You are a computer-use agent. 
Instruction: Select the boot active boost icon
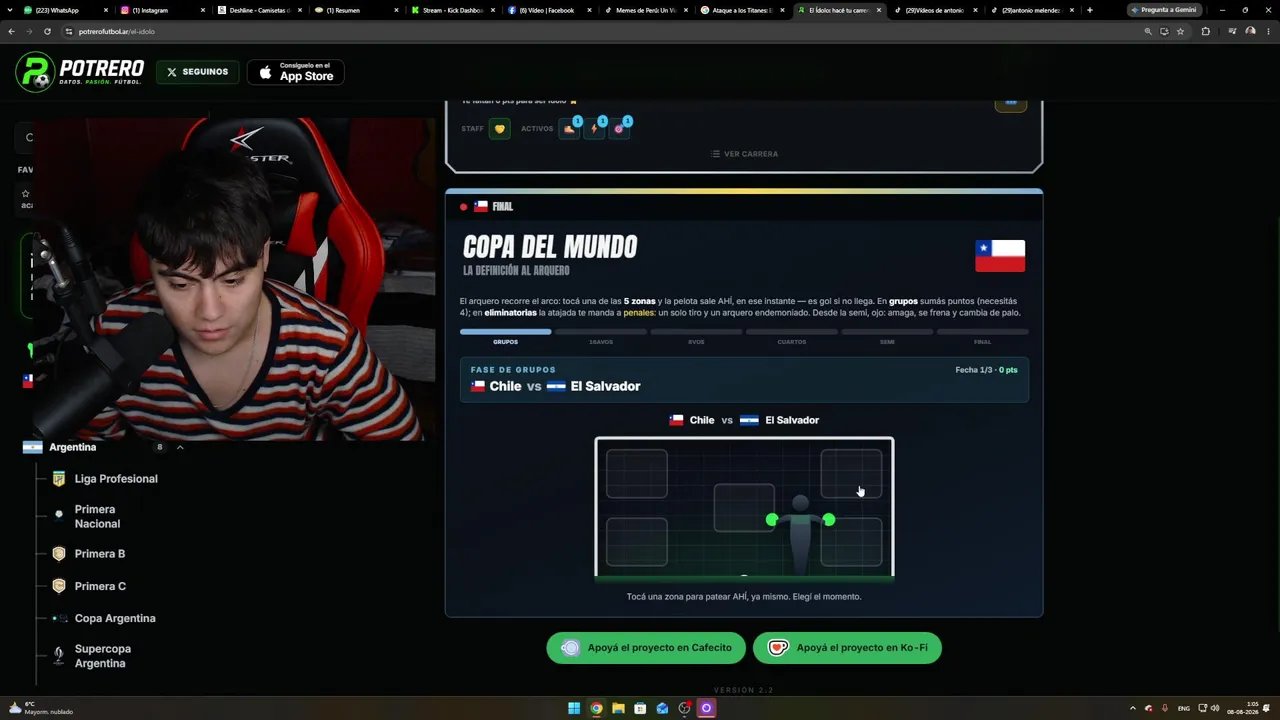point(569,129)
